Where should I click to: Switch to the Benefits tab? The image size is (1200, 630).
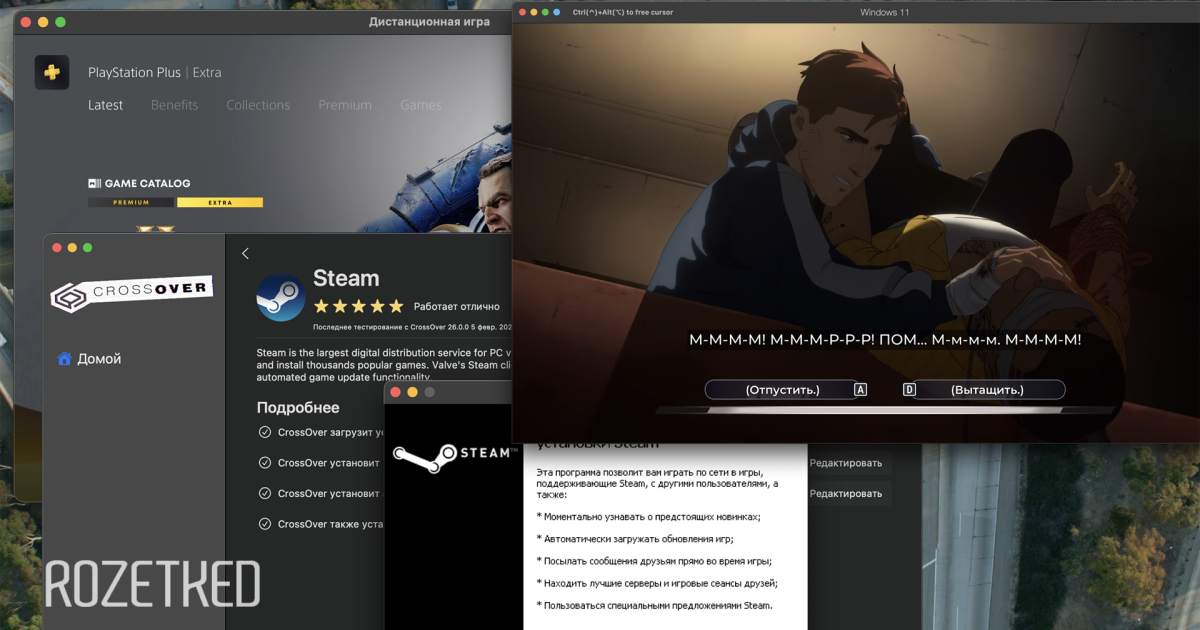(174, 105)
